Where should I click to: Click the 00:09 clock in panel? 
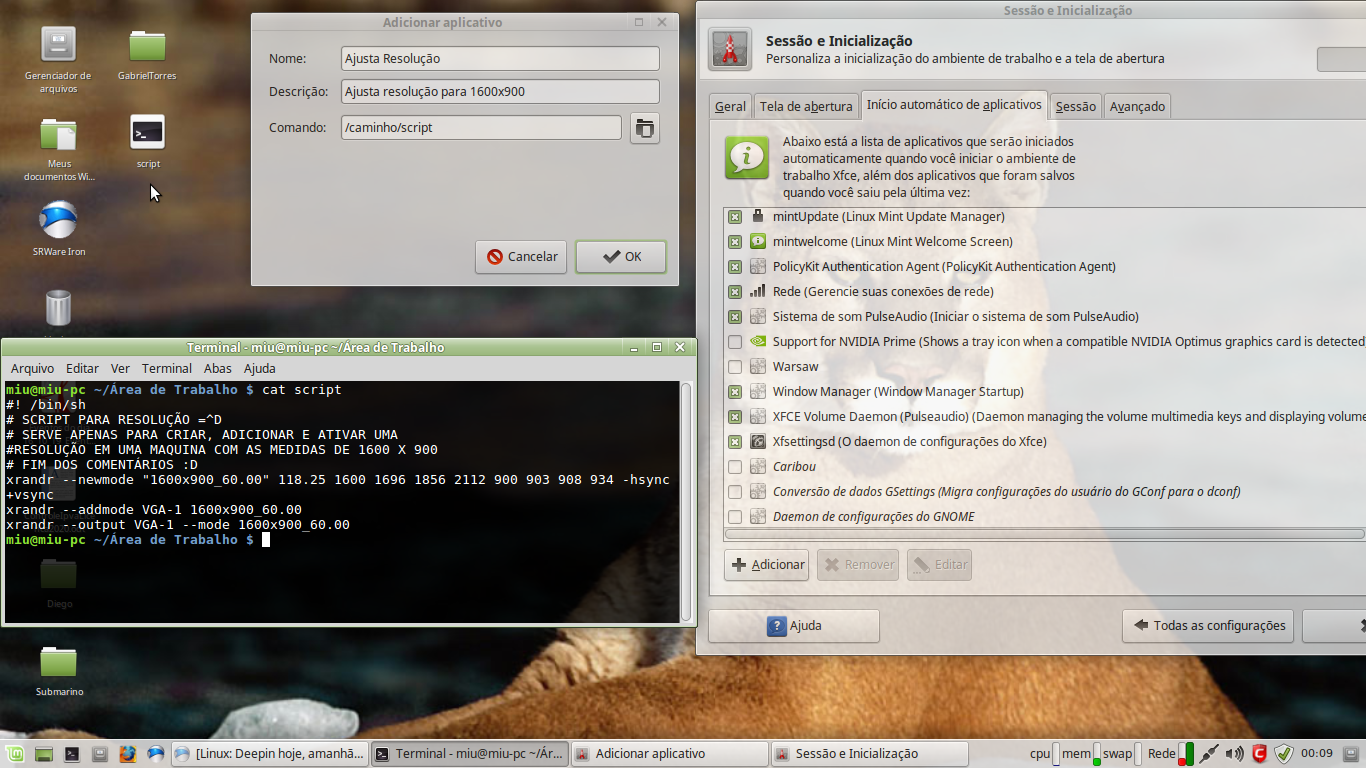pos(1317,754)
